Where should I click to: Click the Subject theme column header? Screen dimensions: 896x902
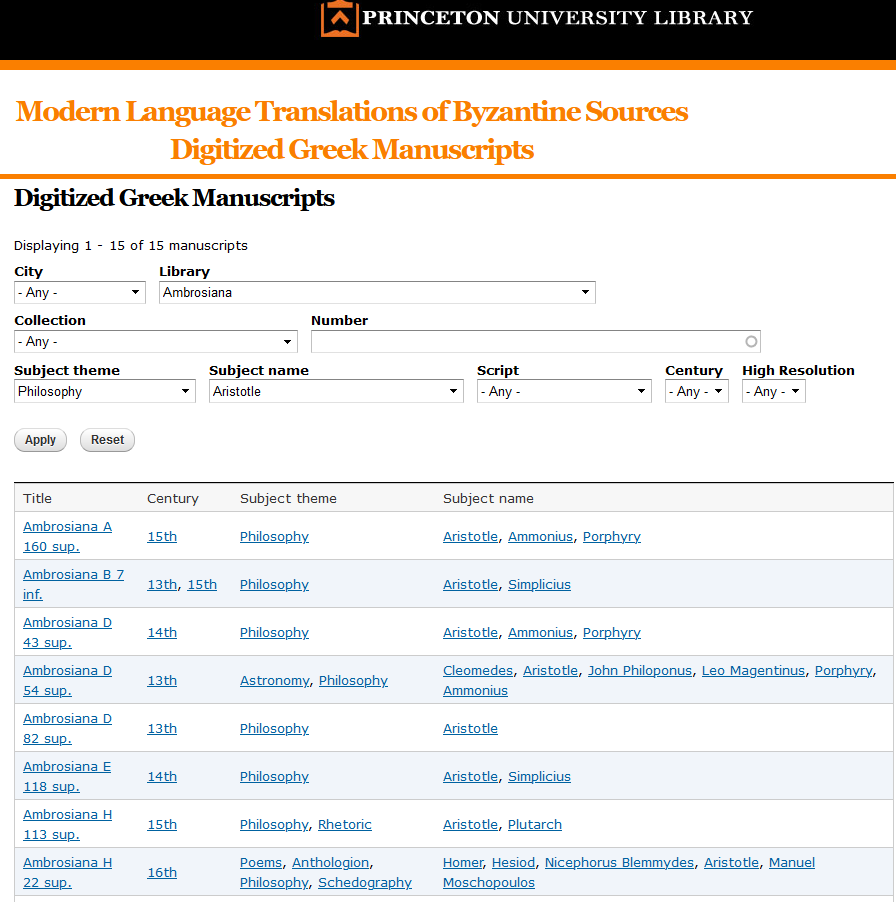288,498
